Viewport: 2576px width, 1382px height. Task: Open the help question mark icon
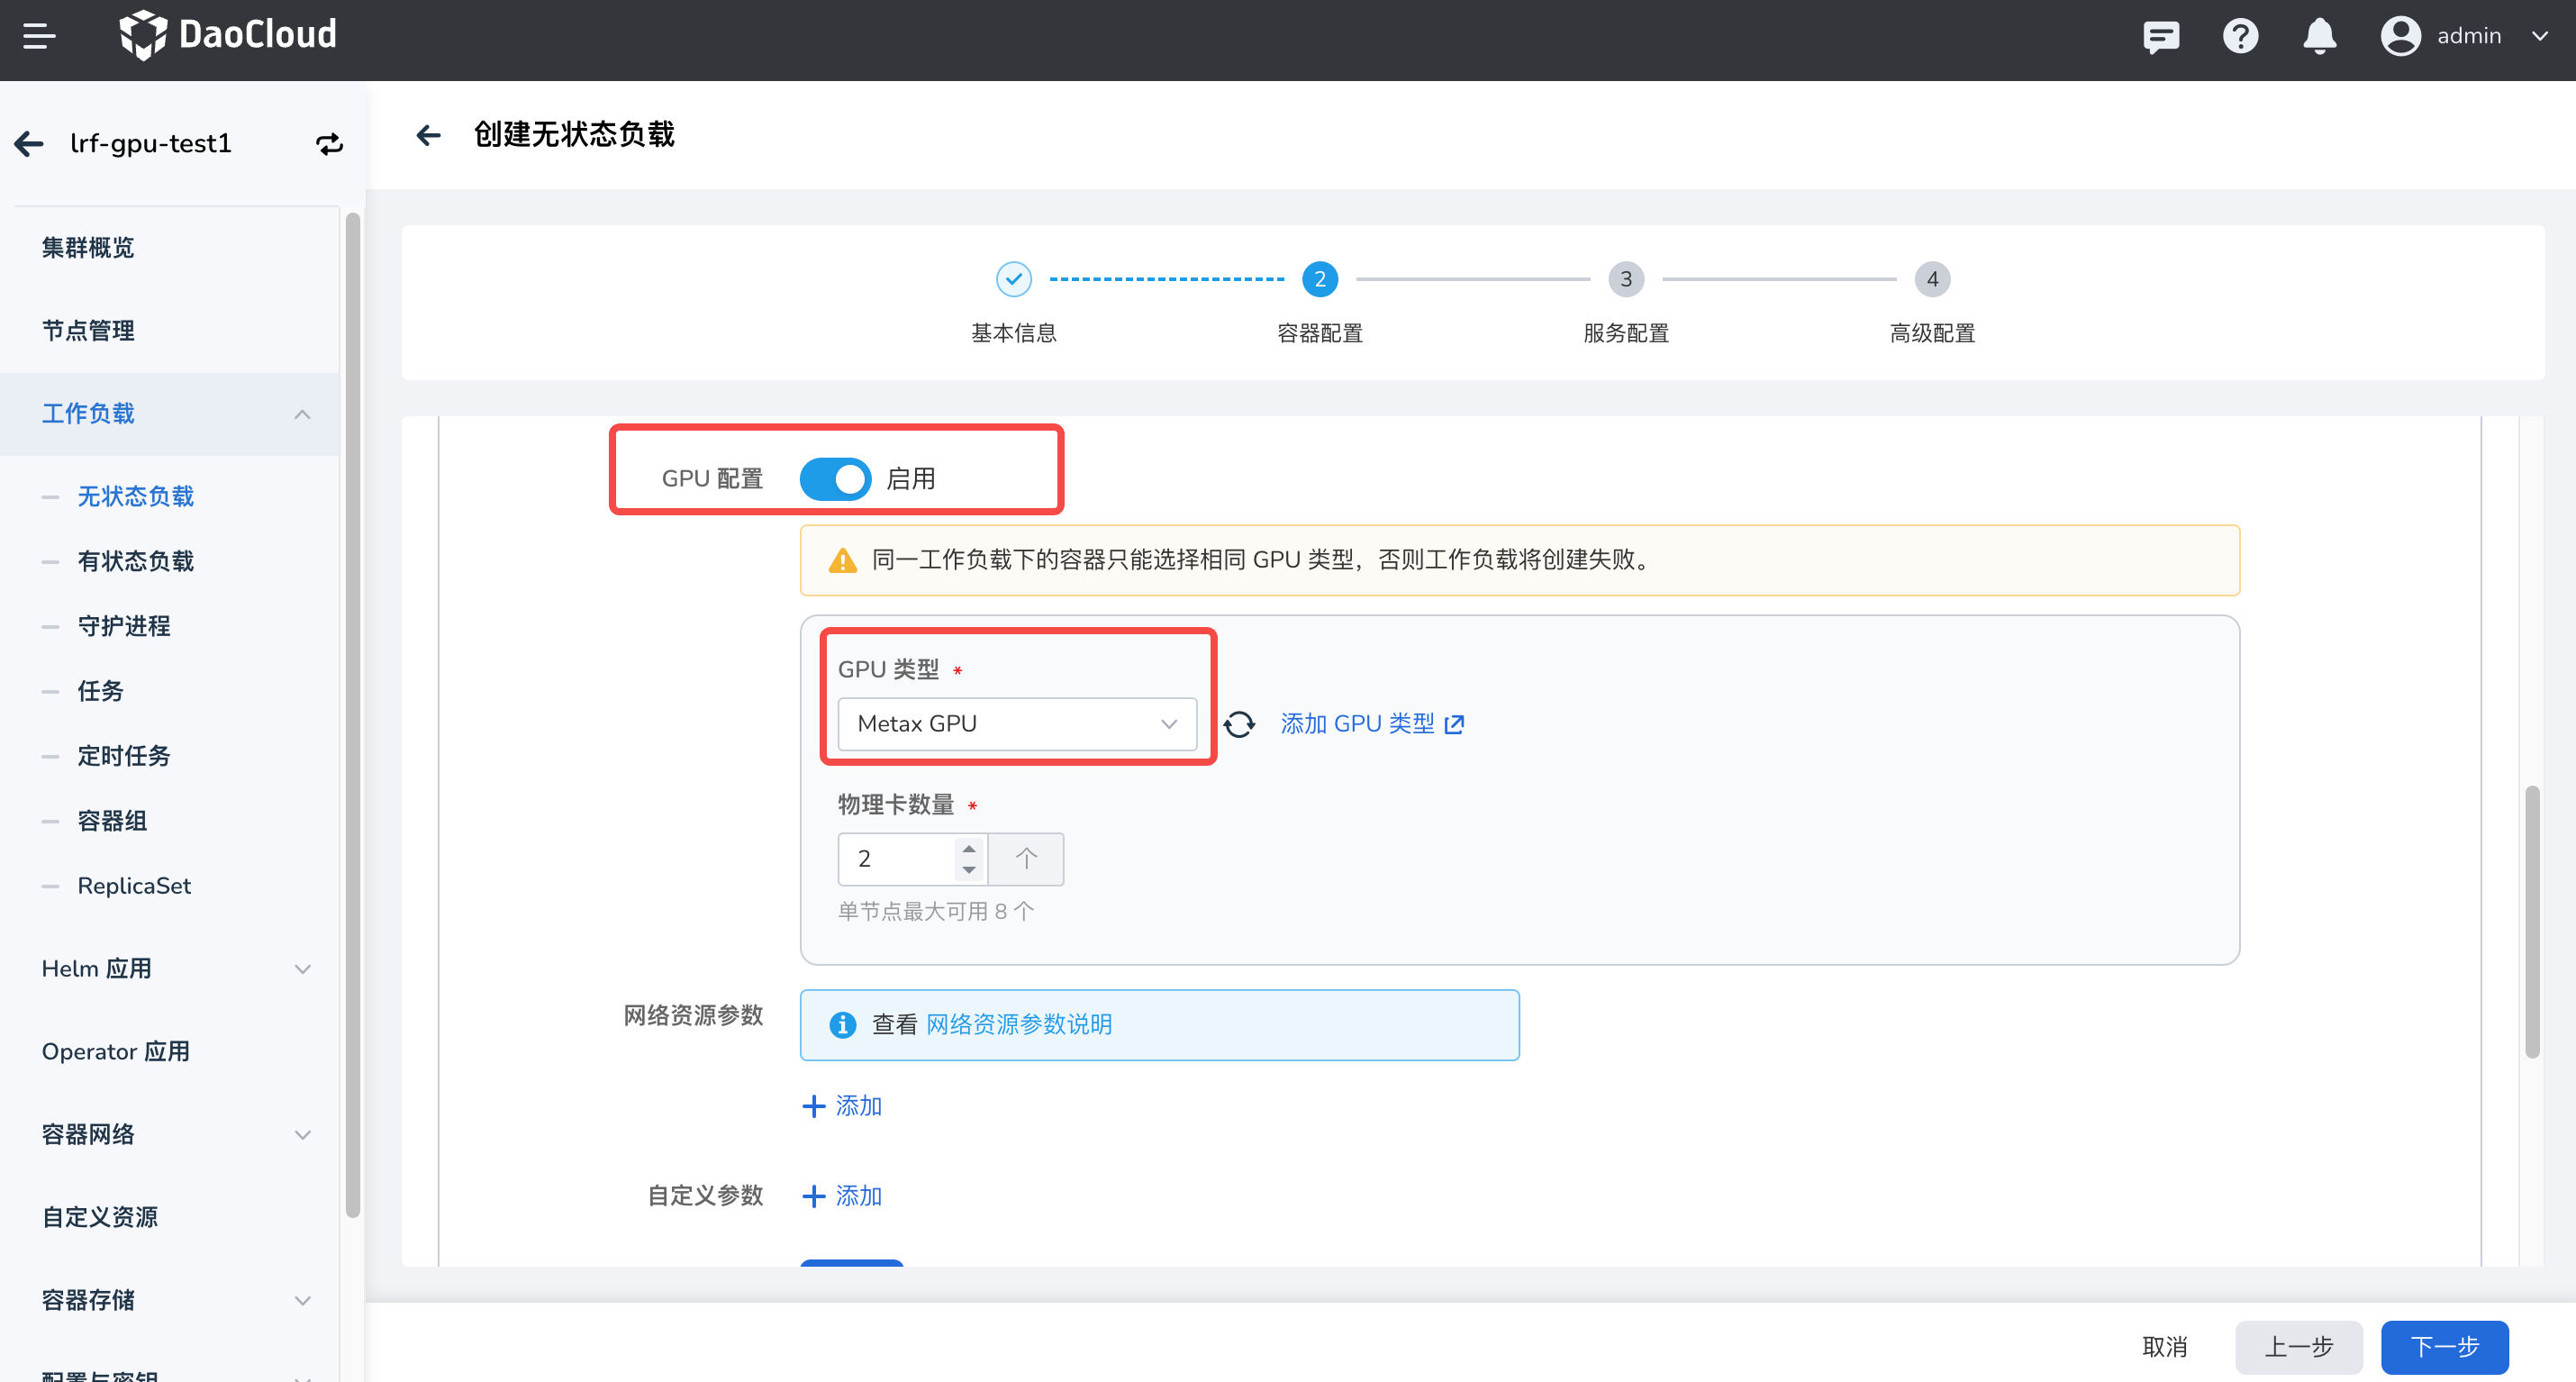pos(2240,36)
